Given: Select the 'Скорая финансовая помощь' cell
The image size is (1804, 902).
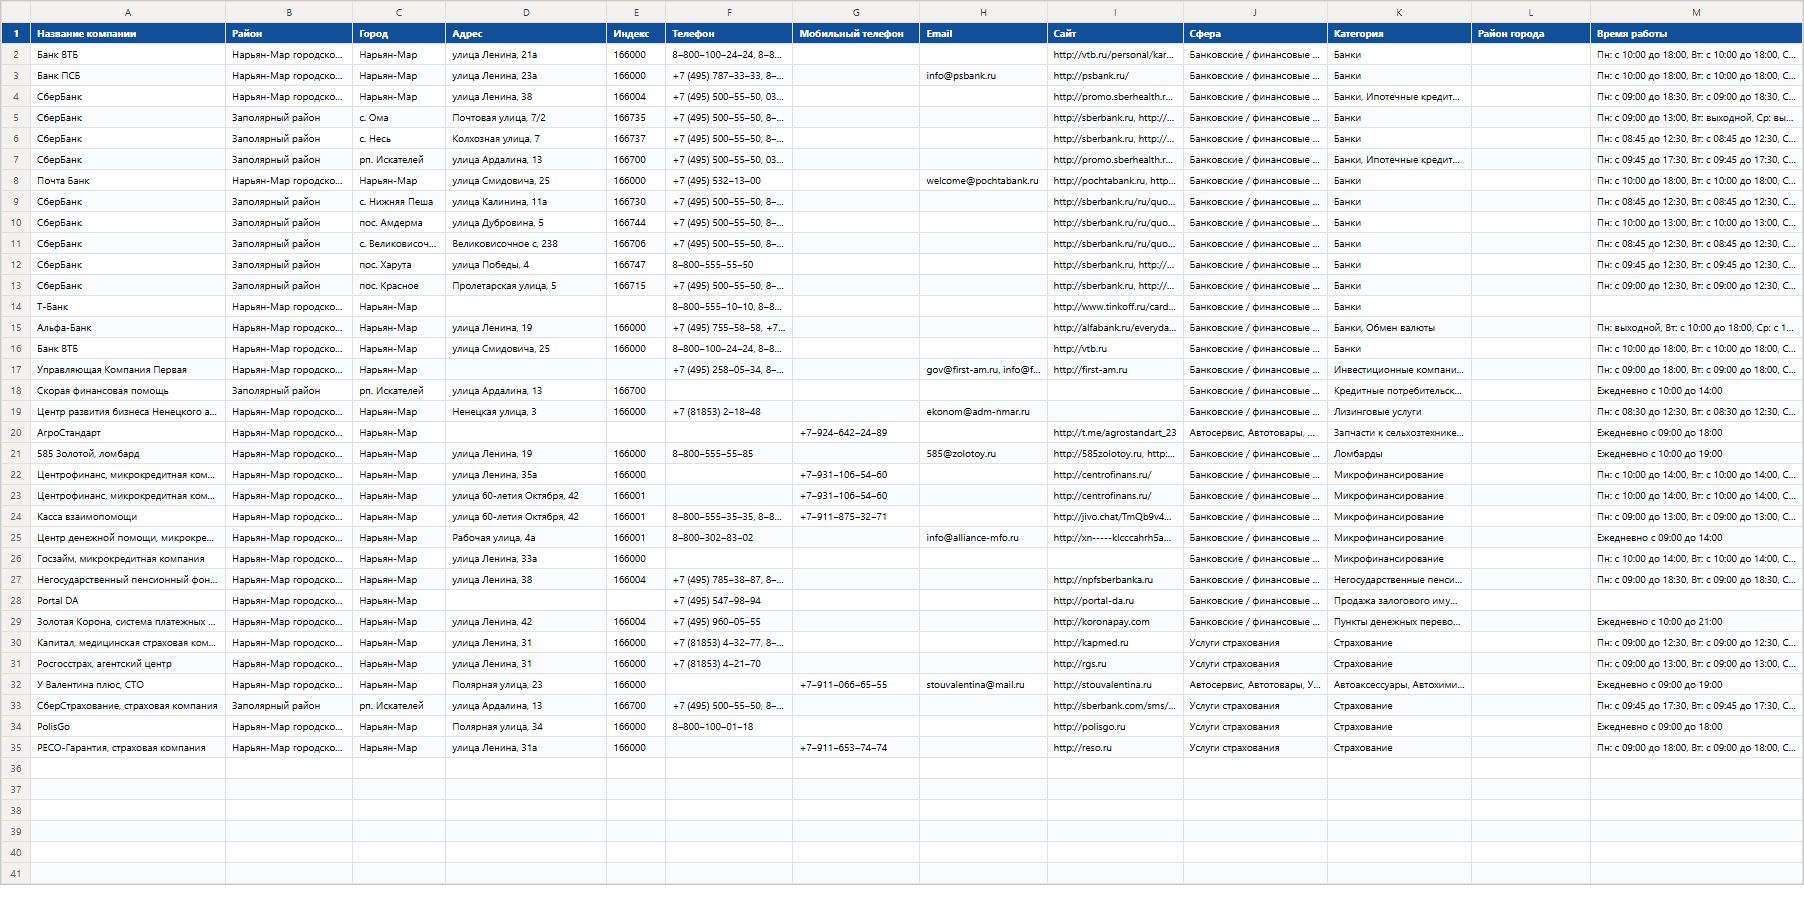Looking at the screenshot, I should coord(128,391).
